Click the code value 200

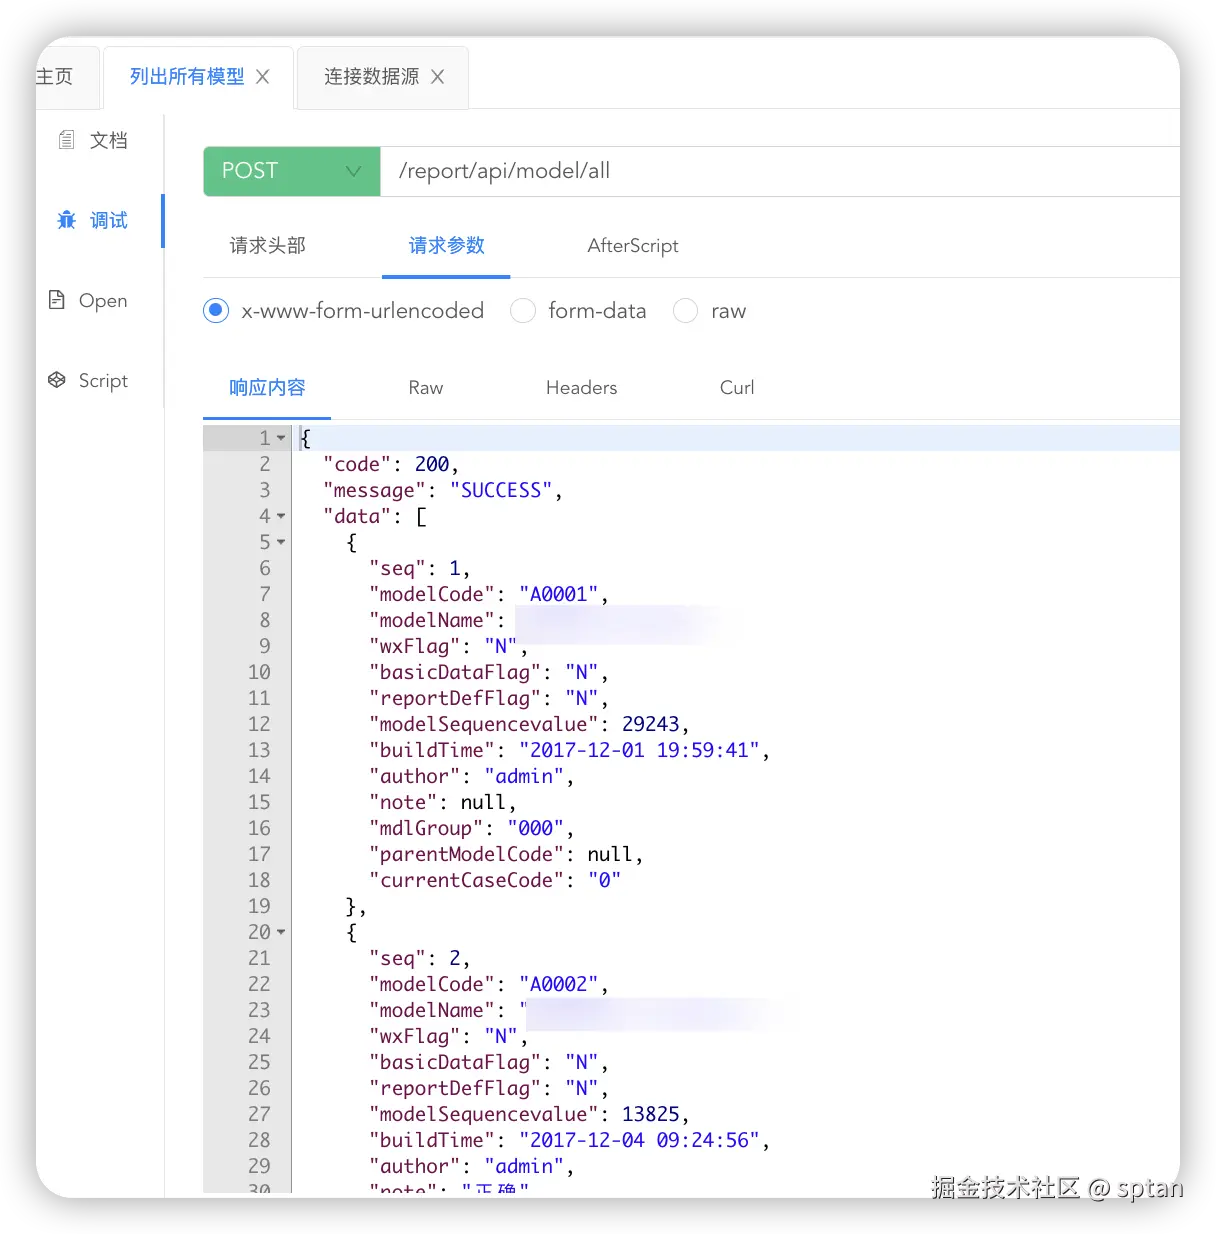pyautogui.click(x=432, y=464)
